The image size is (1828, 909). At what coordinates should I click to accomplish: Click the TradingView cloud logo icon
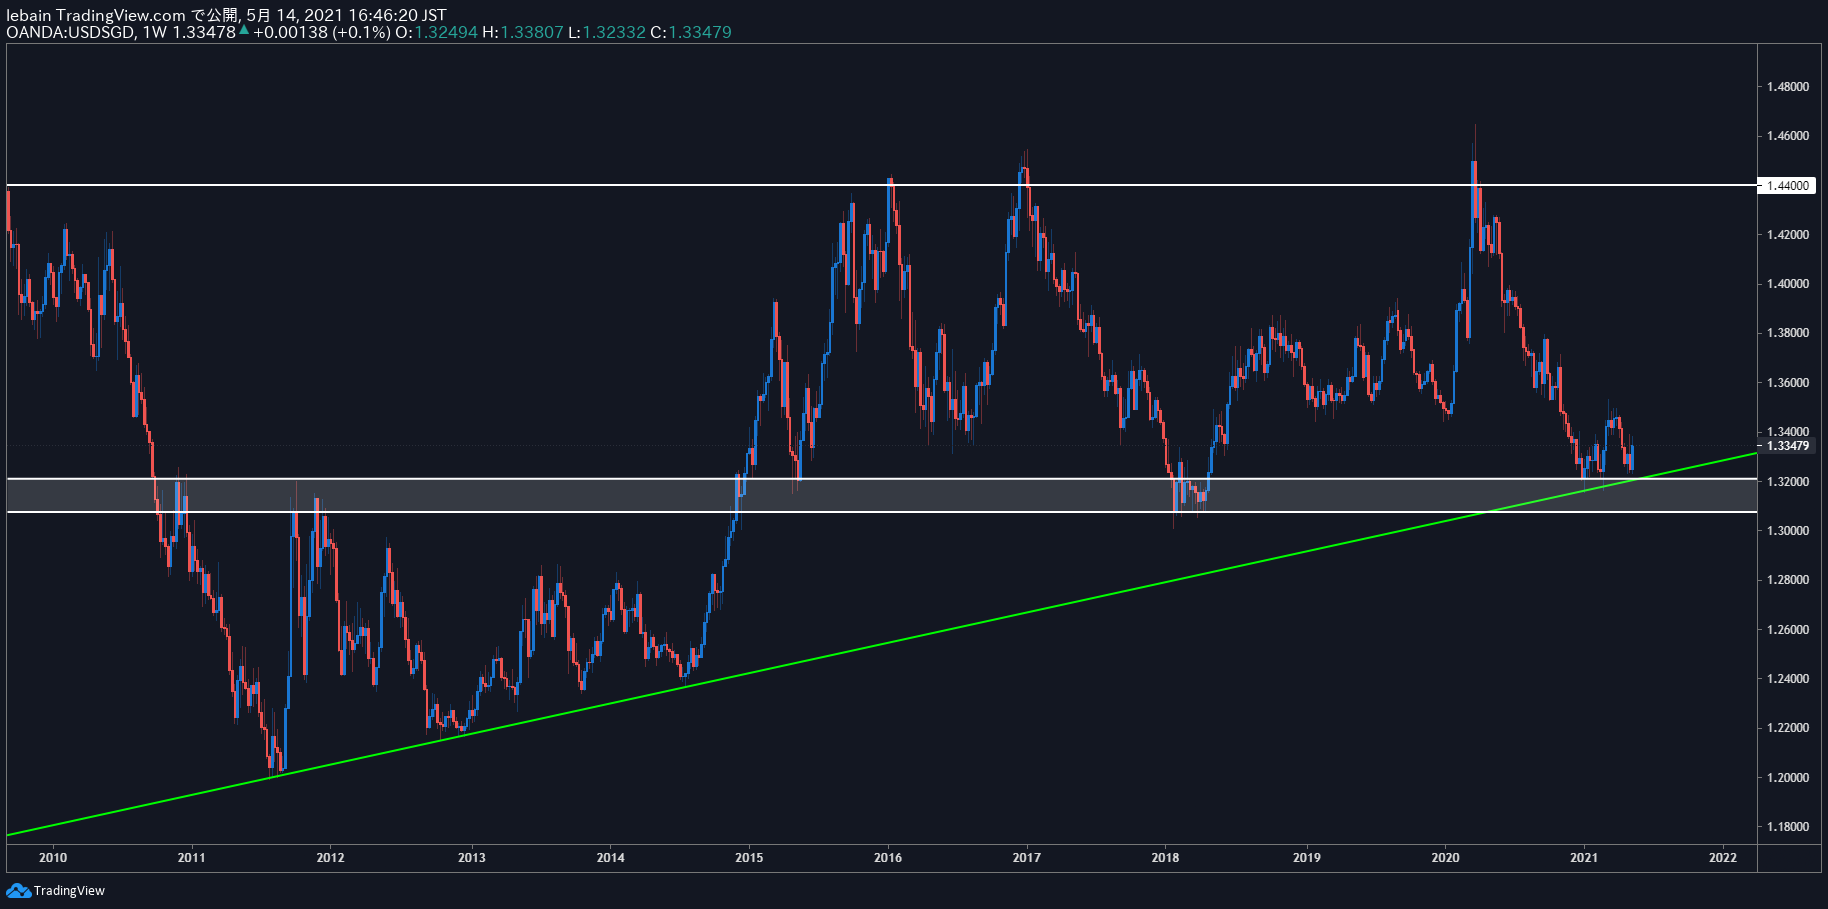pyautogui.click(x=18, y=890)
